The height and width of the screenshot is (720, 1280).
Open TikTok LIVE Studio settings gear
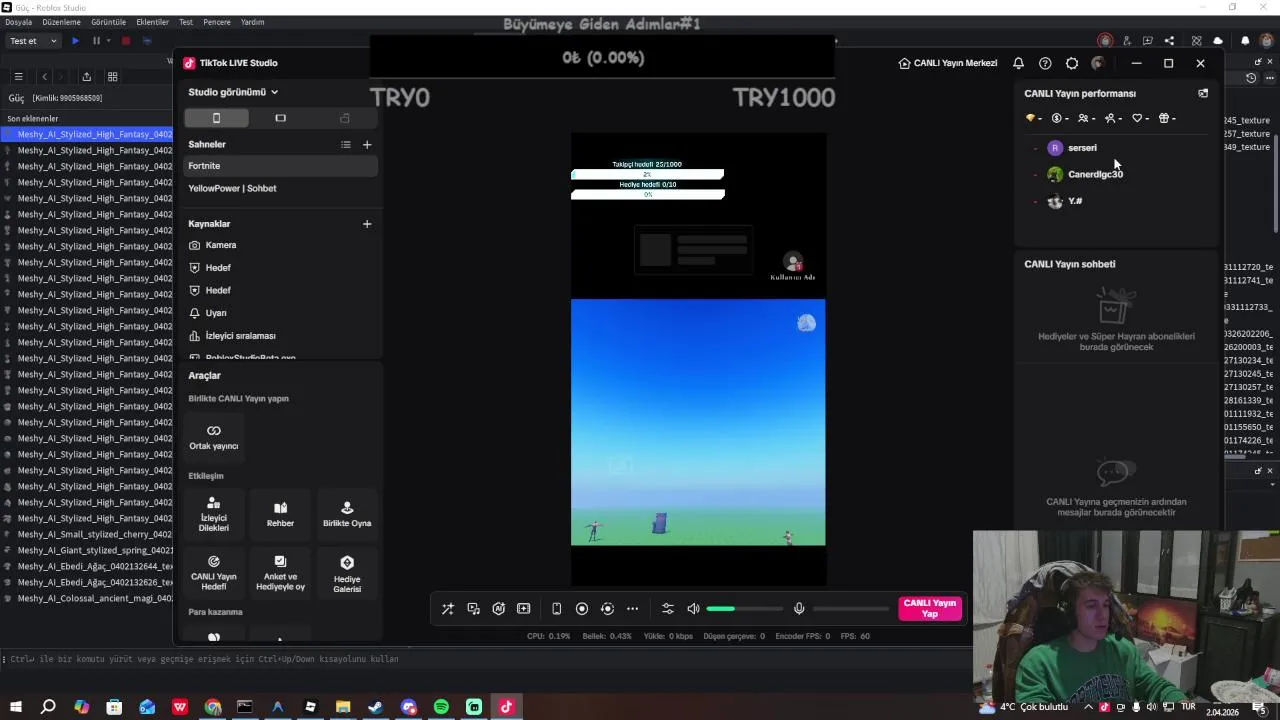coord(1072,63)
